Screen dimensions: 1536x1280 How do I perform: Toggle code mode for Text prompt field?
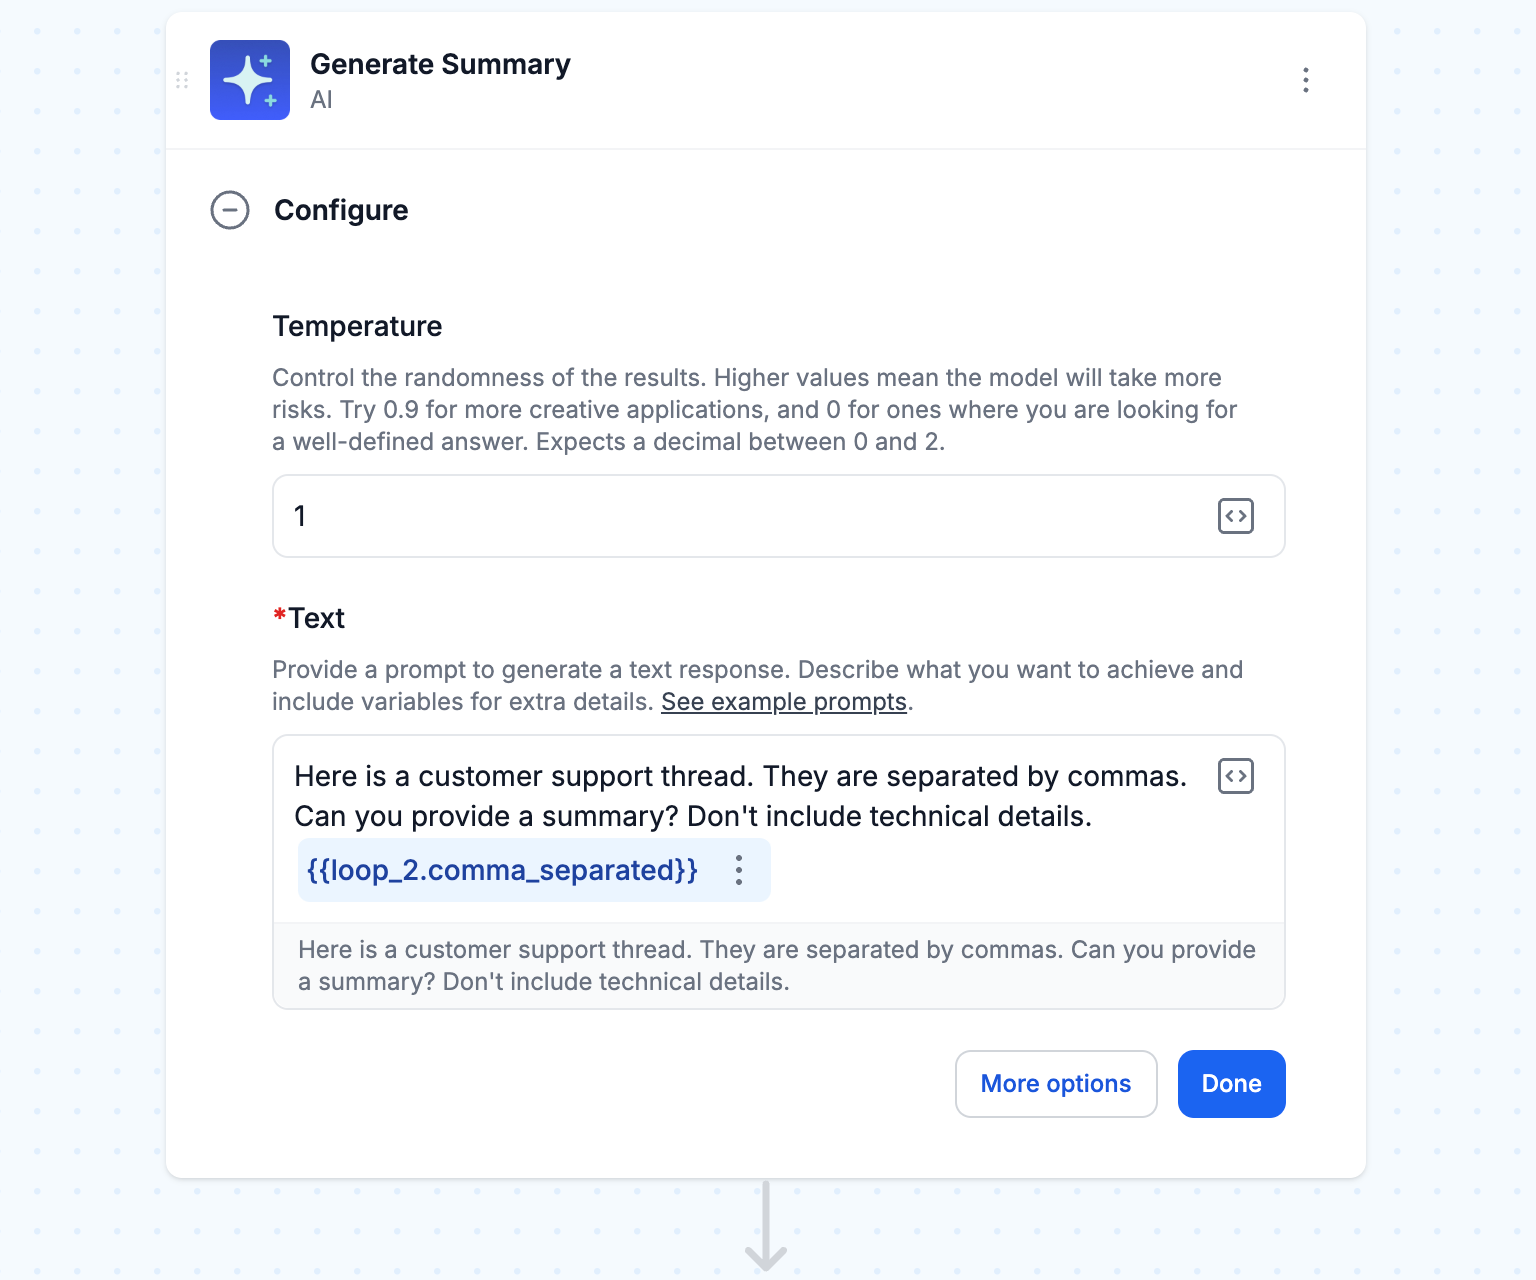point(1236,776)
